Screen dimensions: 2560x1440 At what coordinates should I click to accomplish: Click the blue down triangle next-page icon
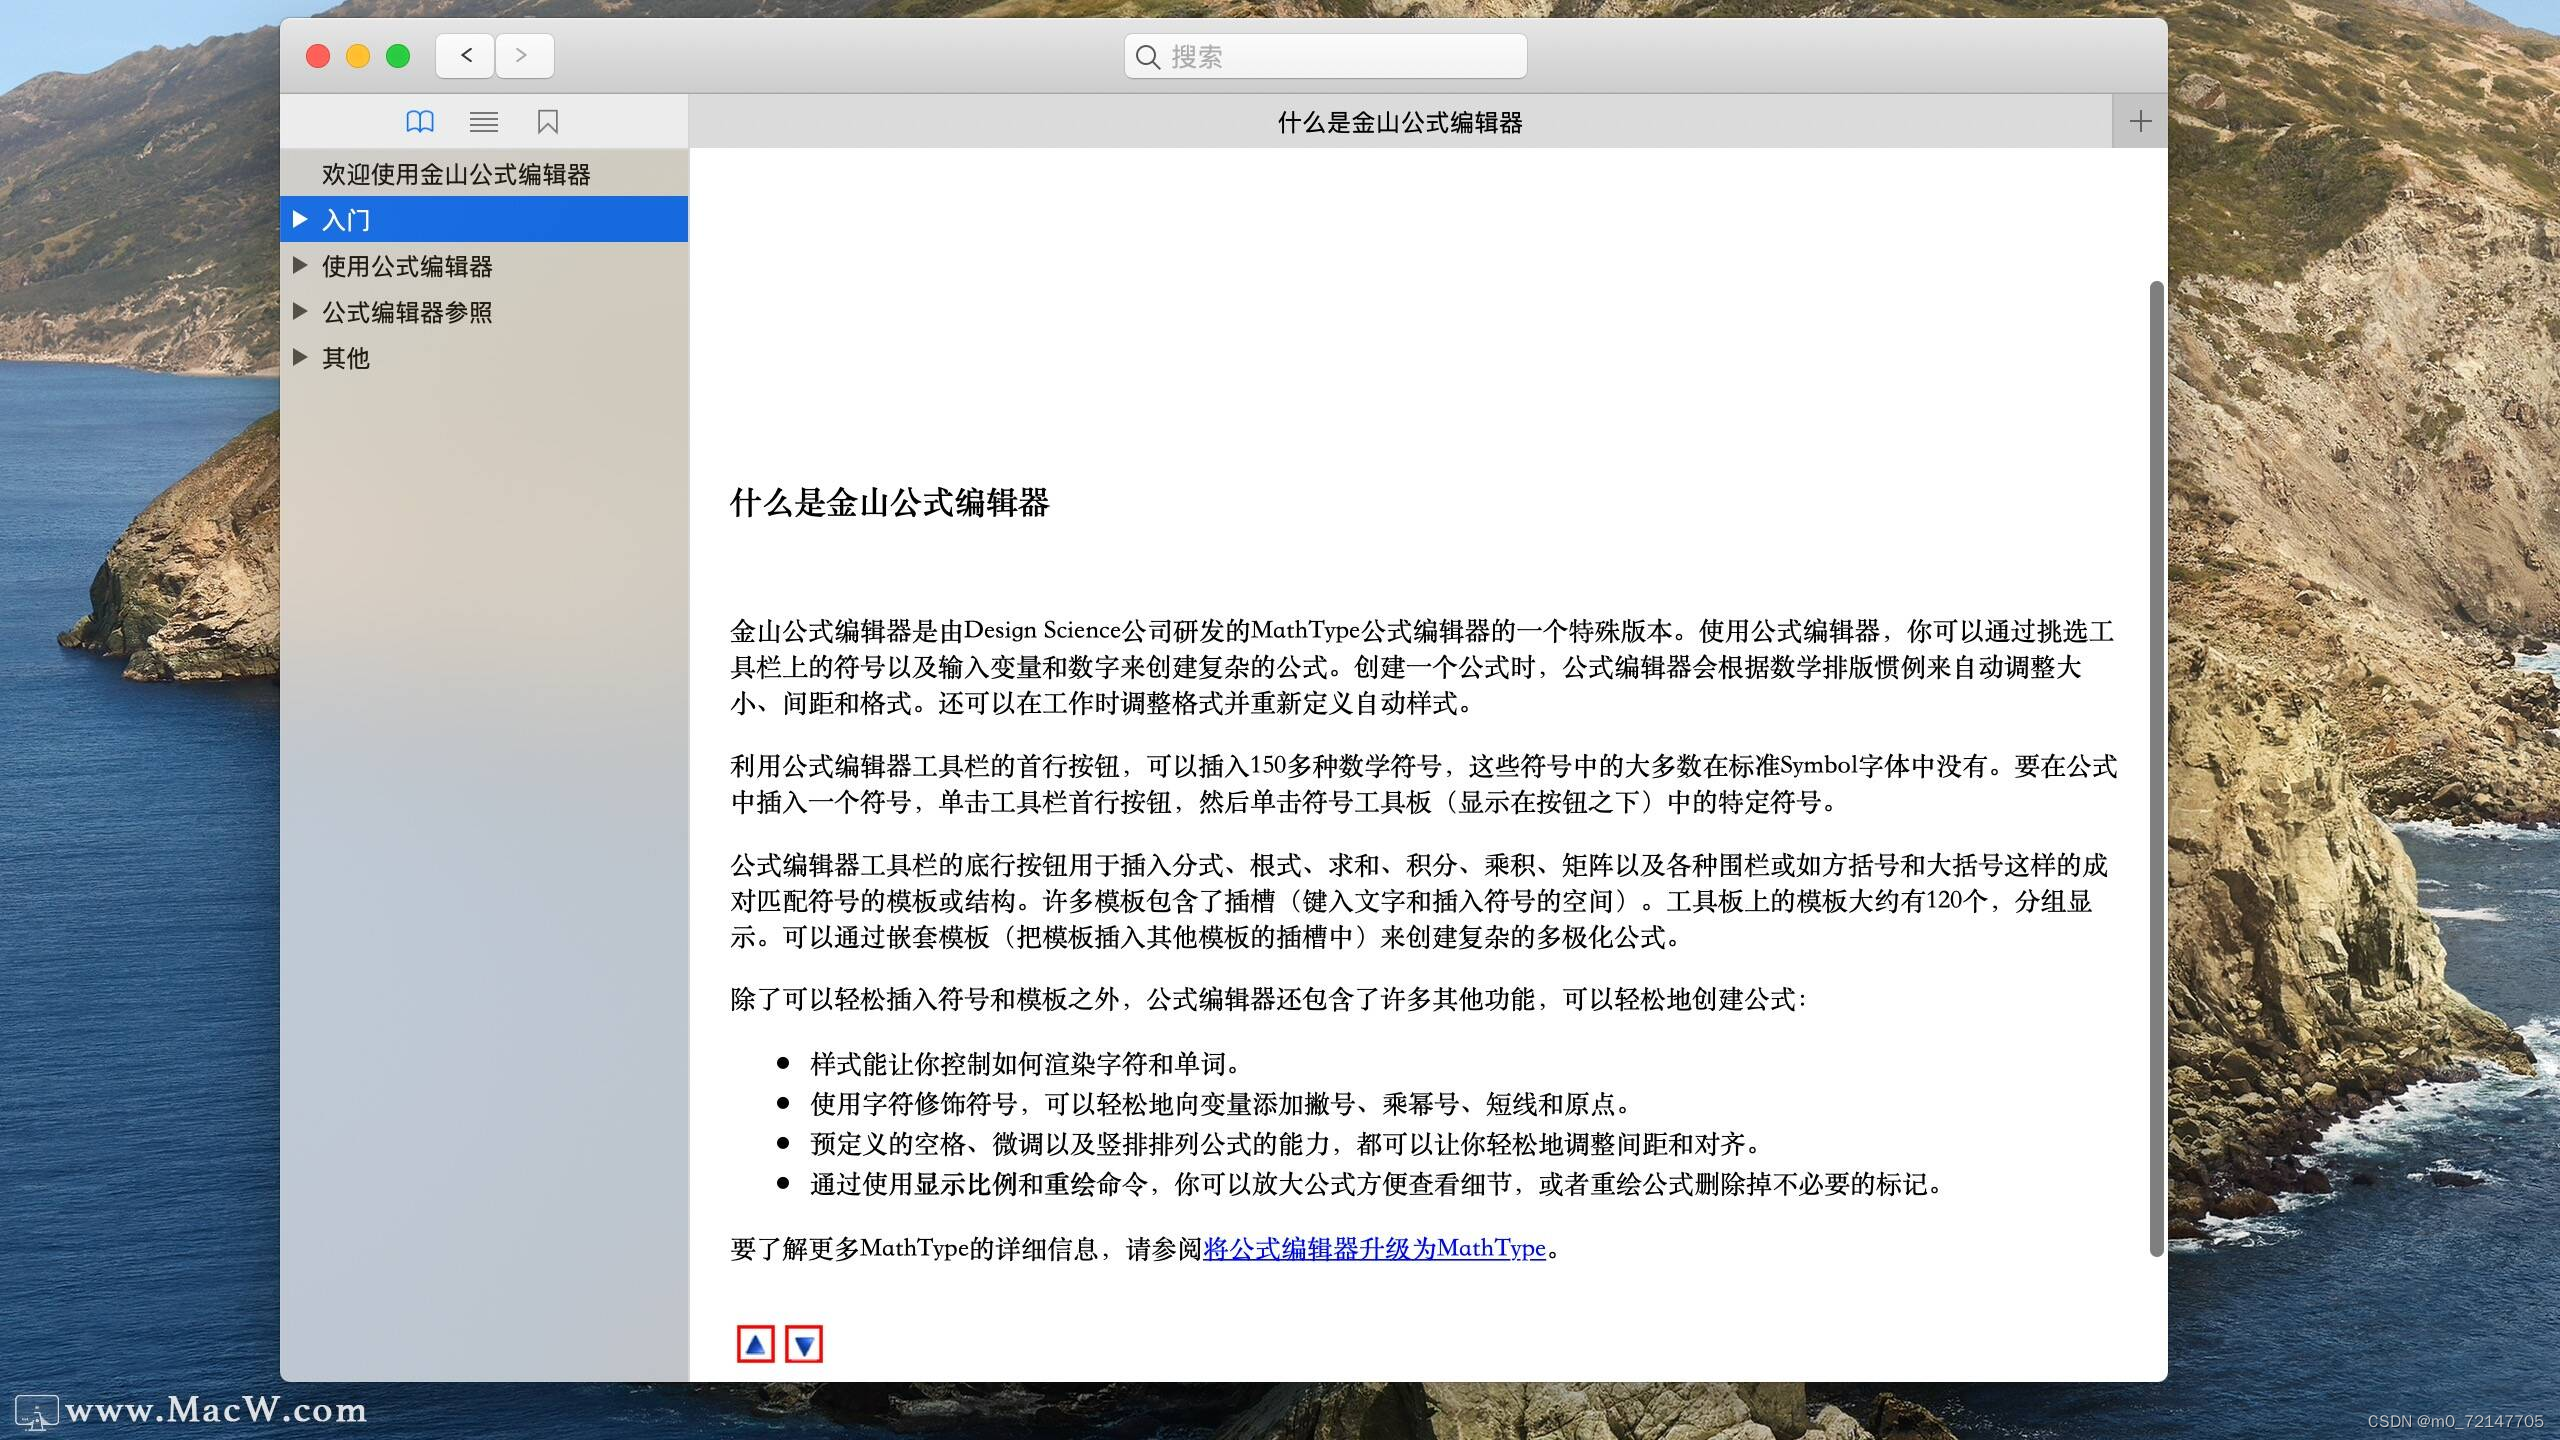tap(804, 1345)
